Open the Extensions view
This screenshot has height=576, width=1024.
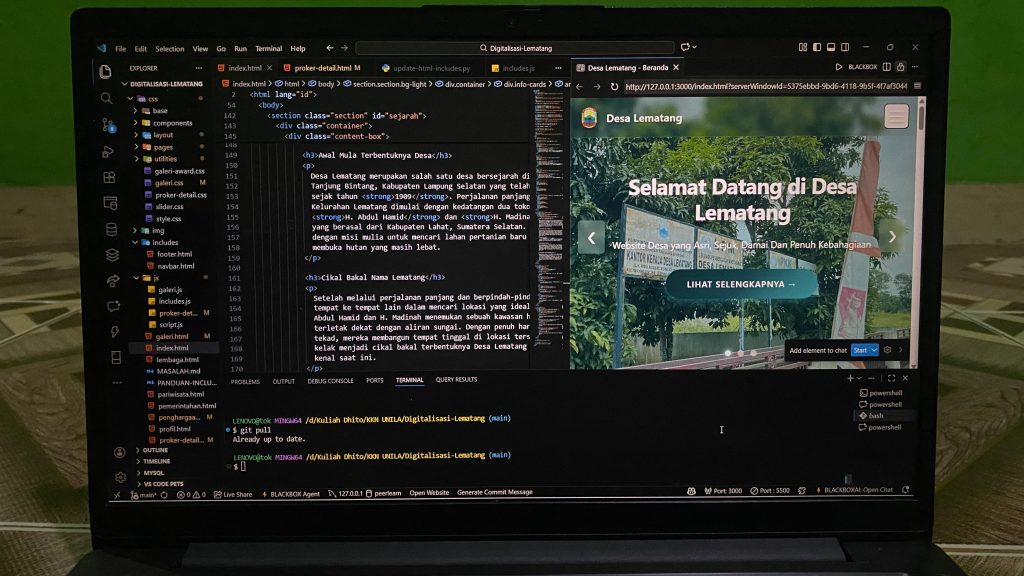coord(109,177)
